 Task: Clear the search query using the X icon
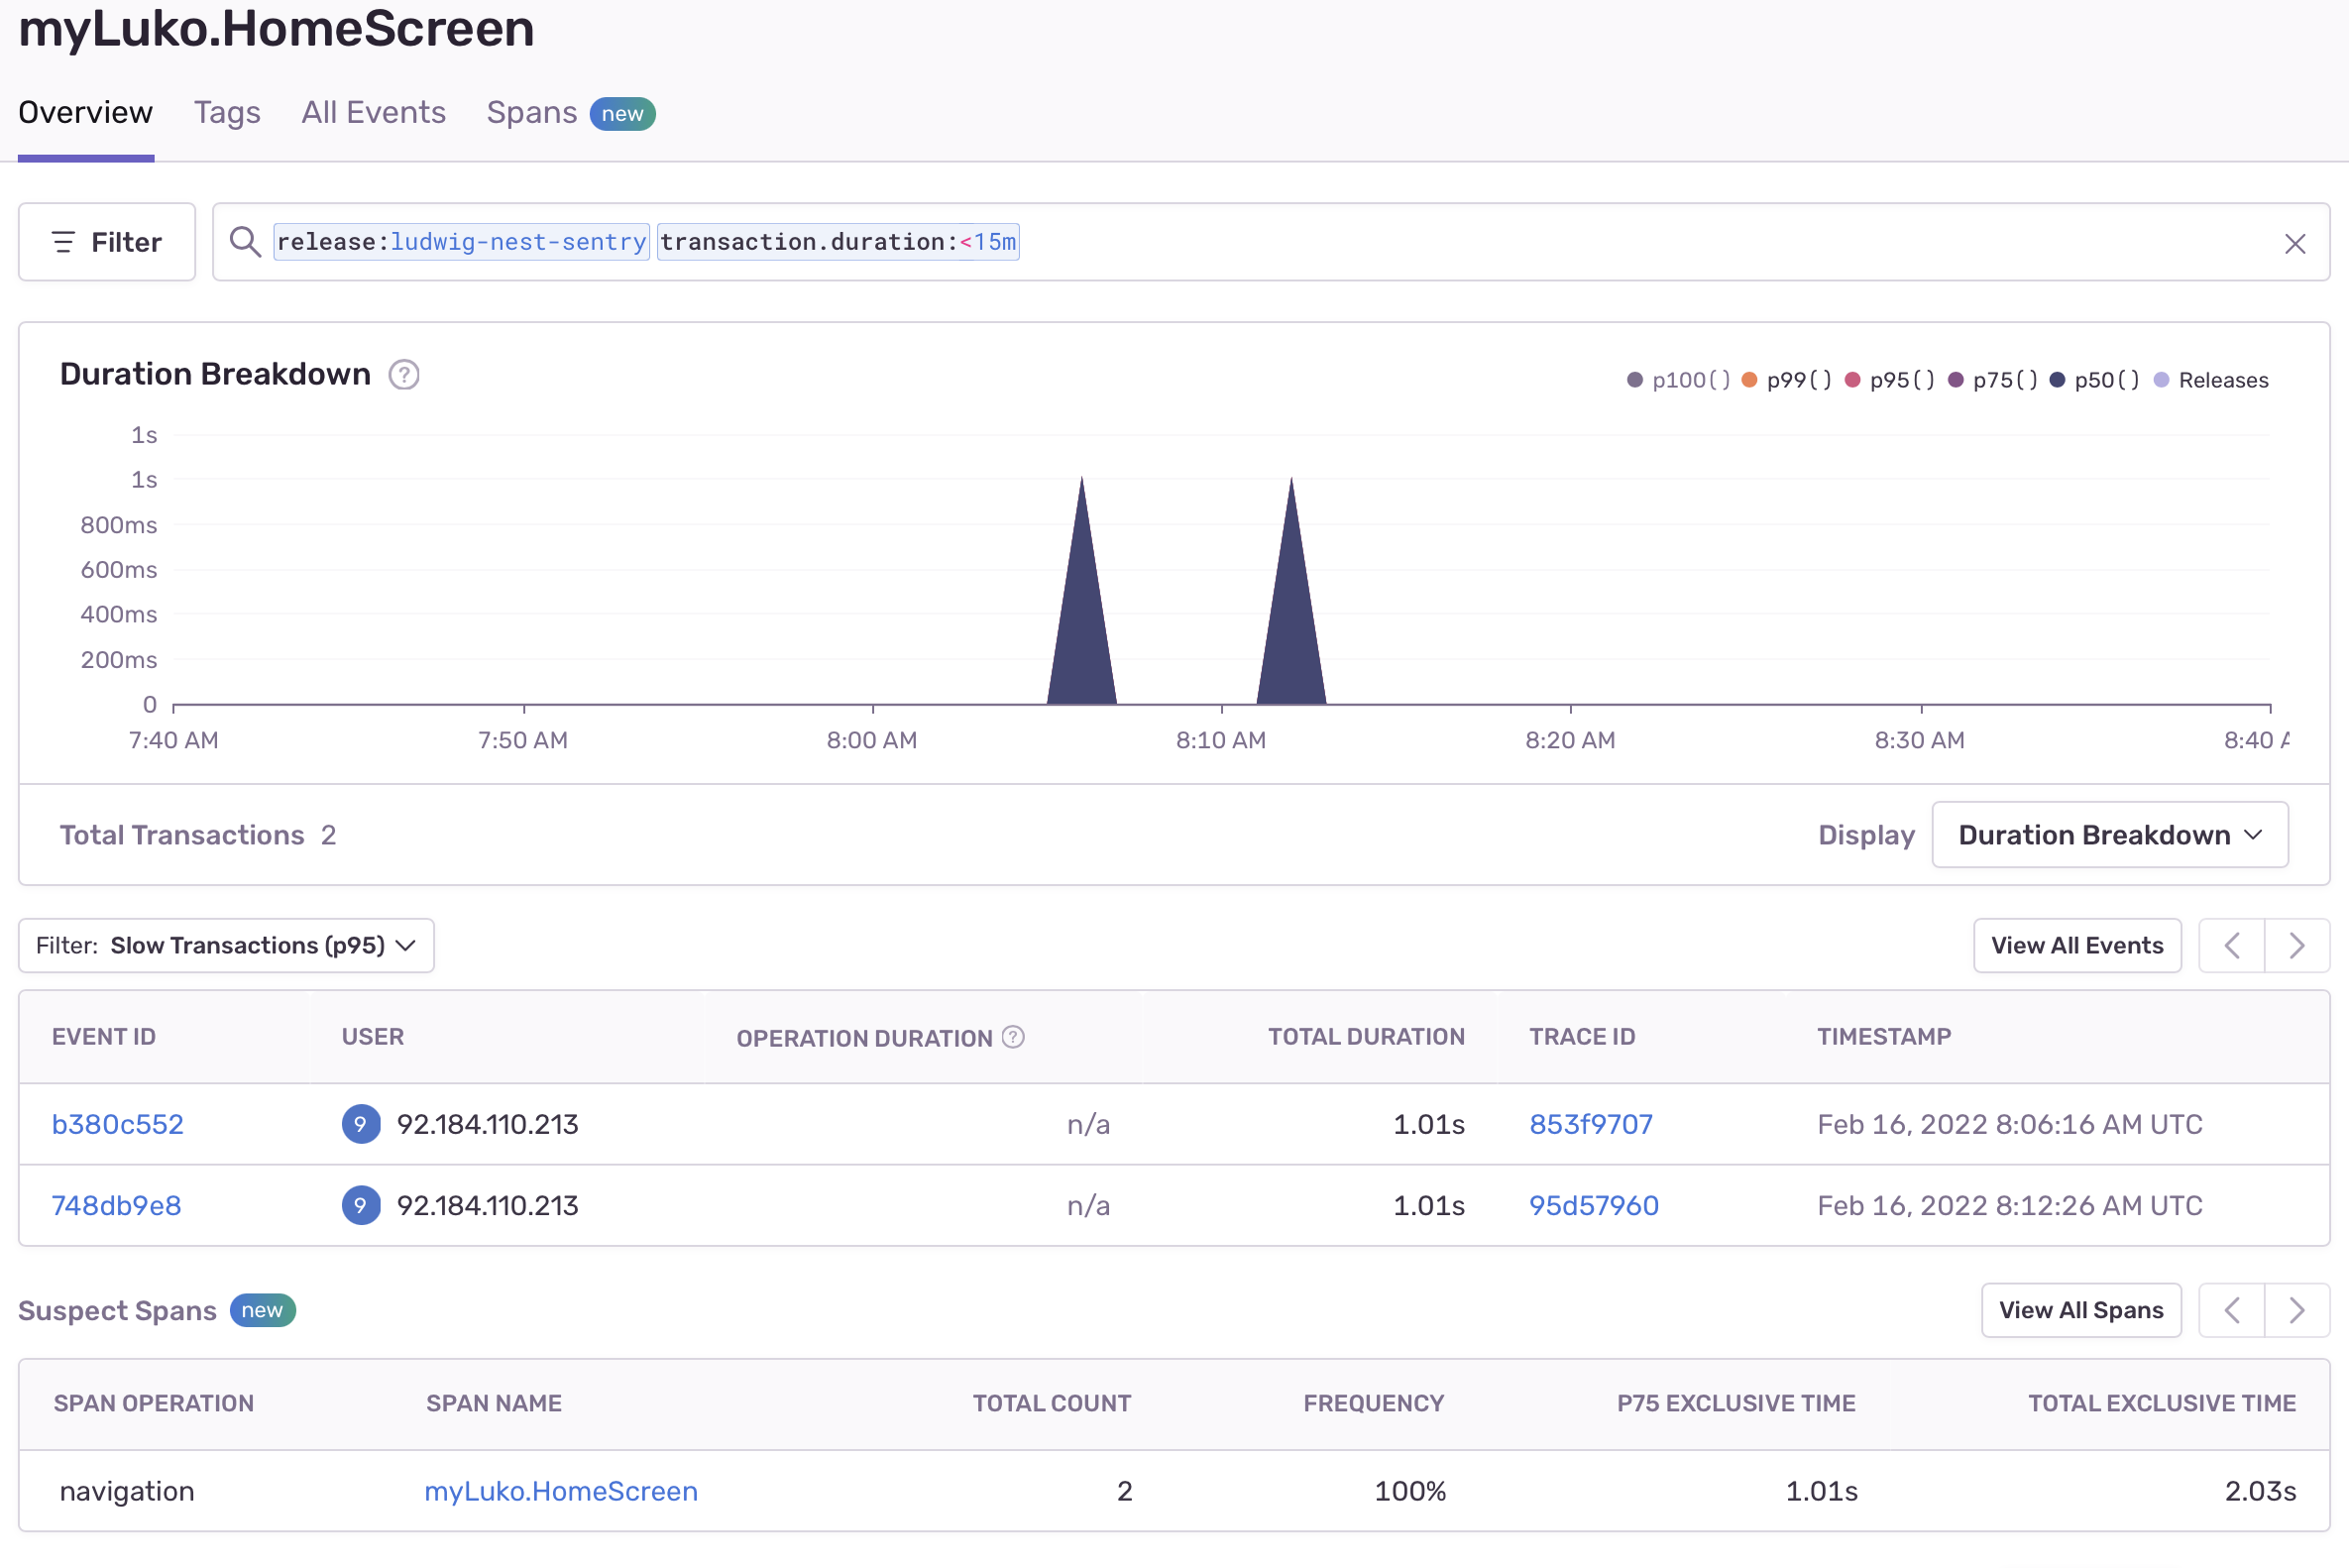(2295, 243)
